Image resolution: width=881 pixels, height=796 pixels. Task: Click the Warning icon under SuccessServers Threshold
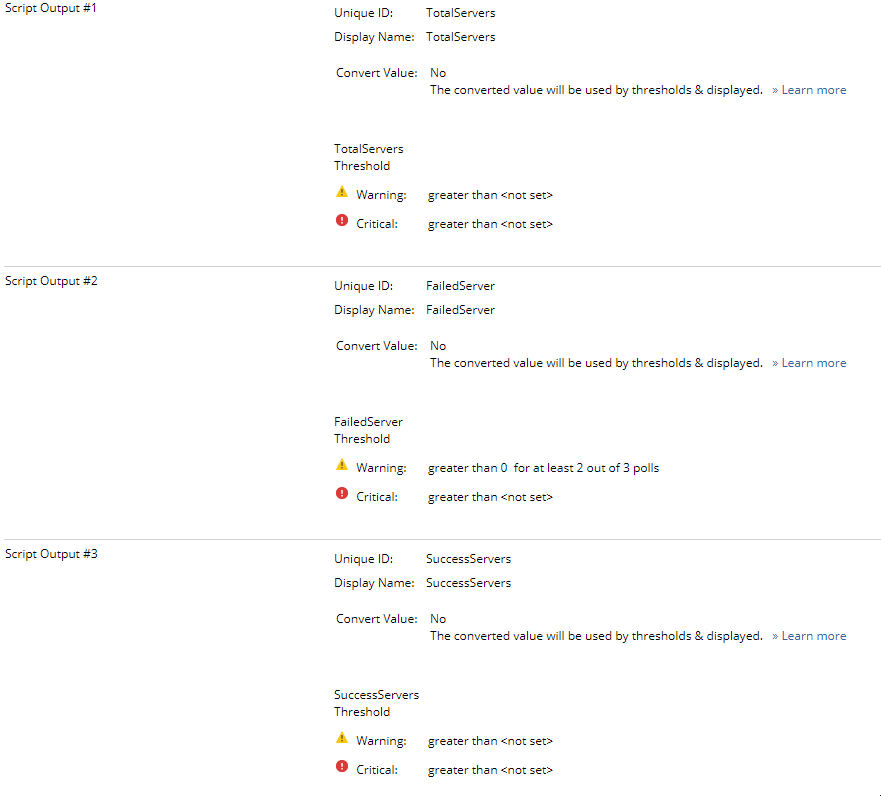click(342, 738)
